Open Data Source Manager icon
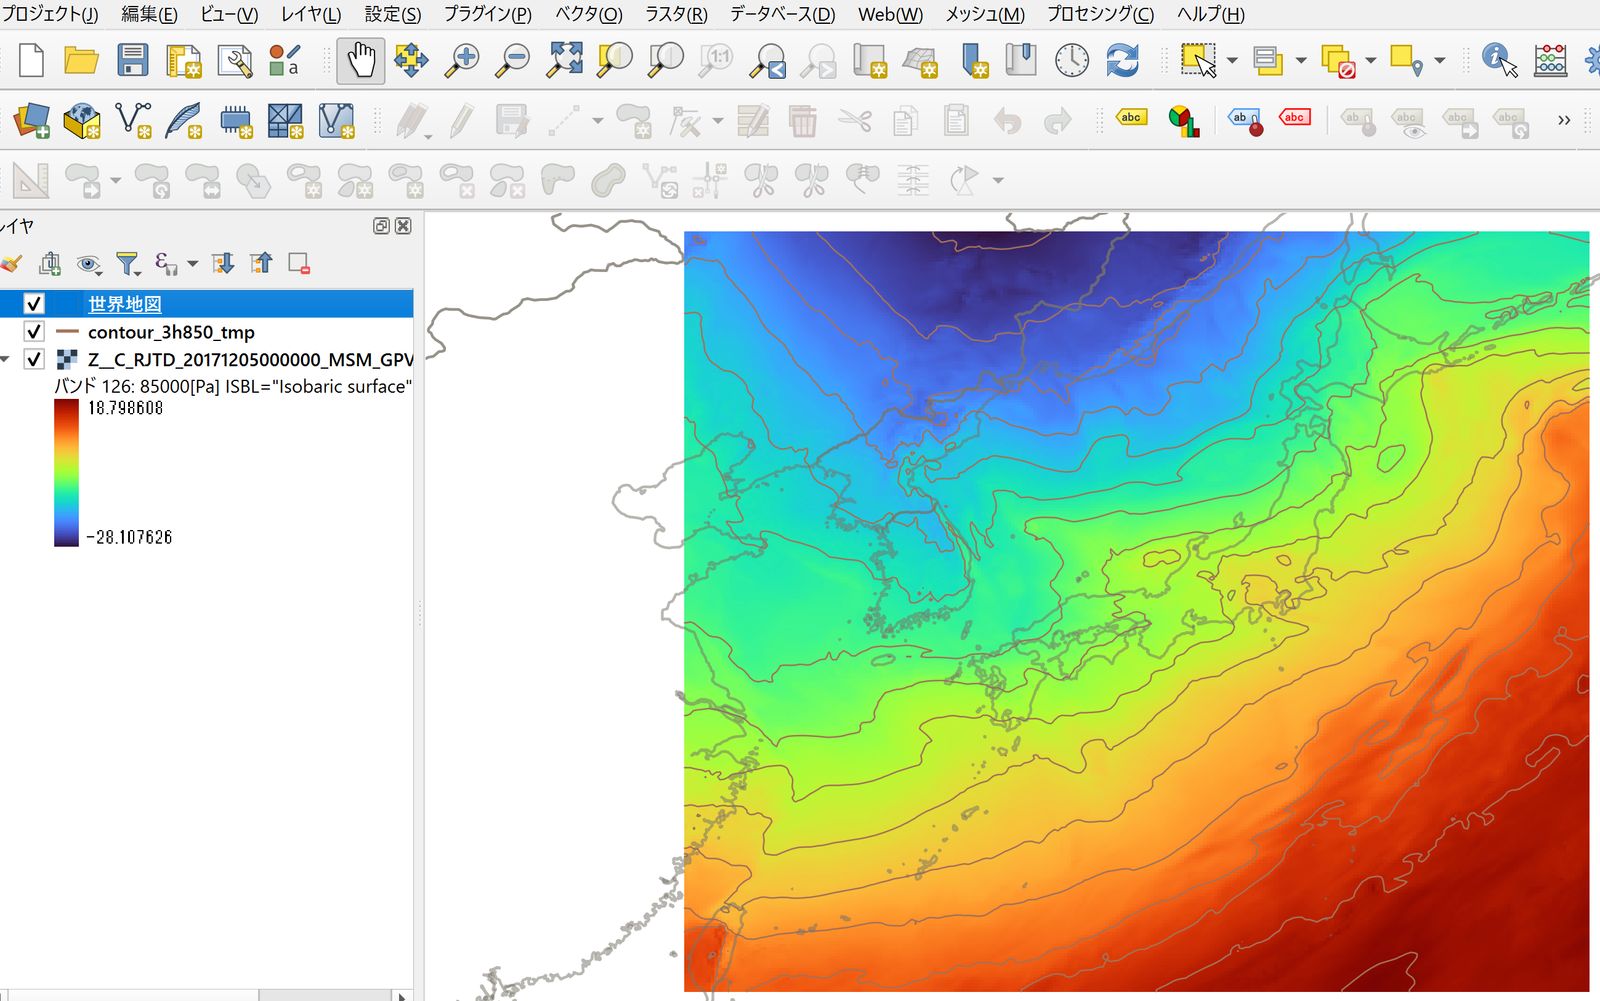The width and height of the screenshot is (1600, 1001). pyautogui.click(x=31, y=121)
